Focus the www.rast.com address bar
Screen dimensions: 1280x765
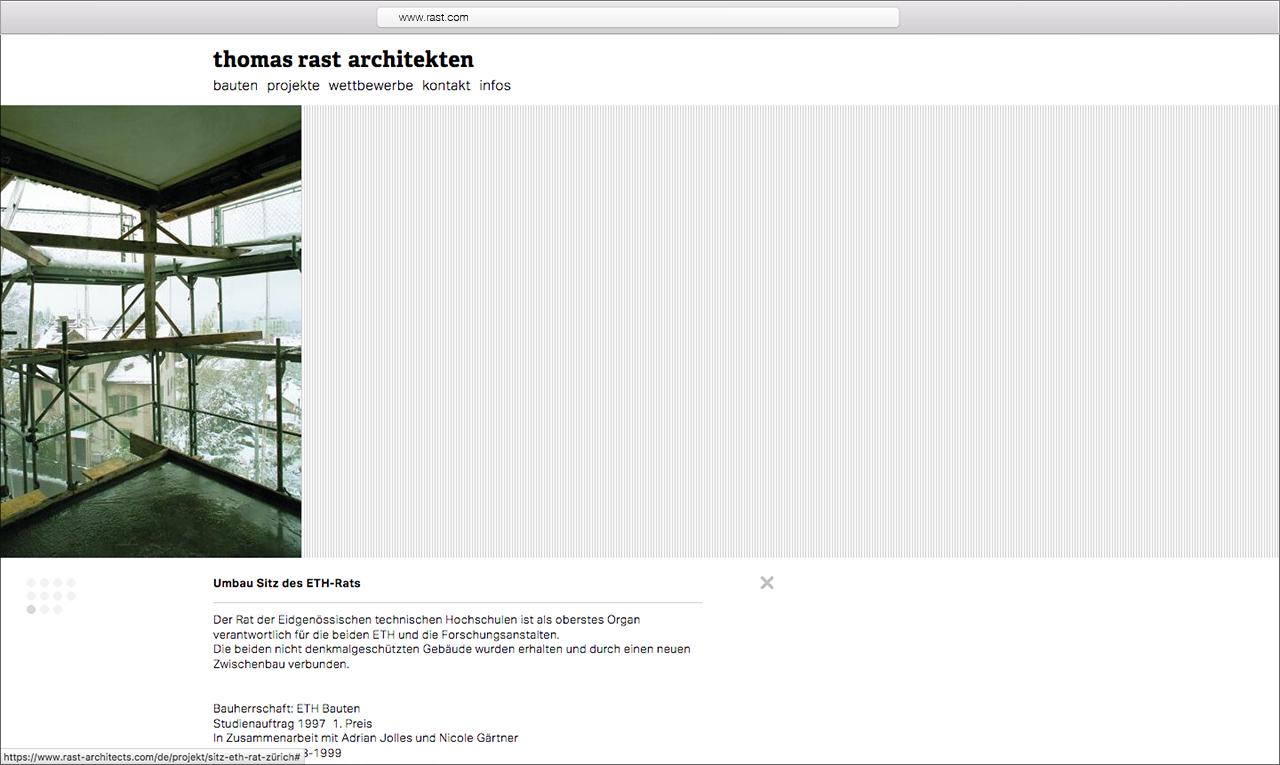coord(638,17)
